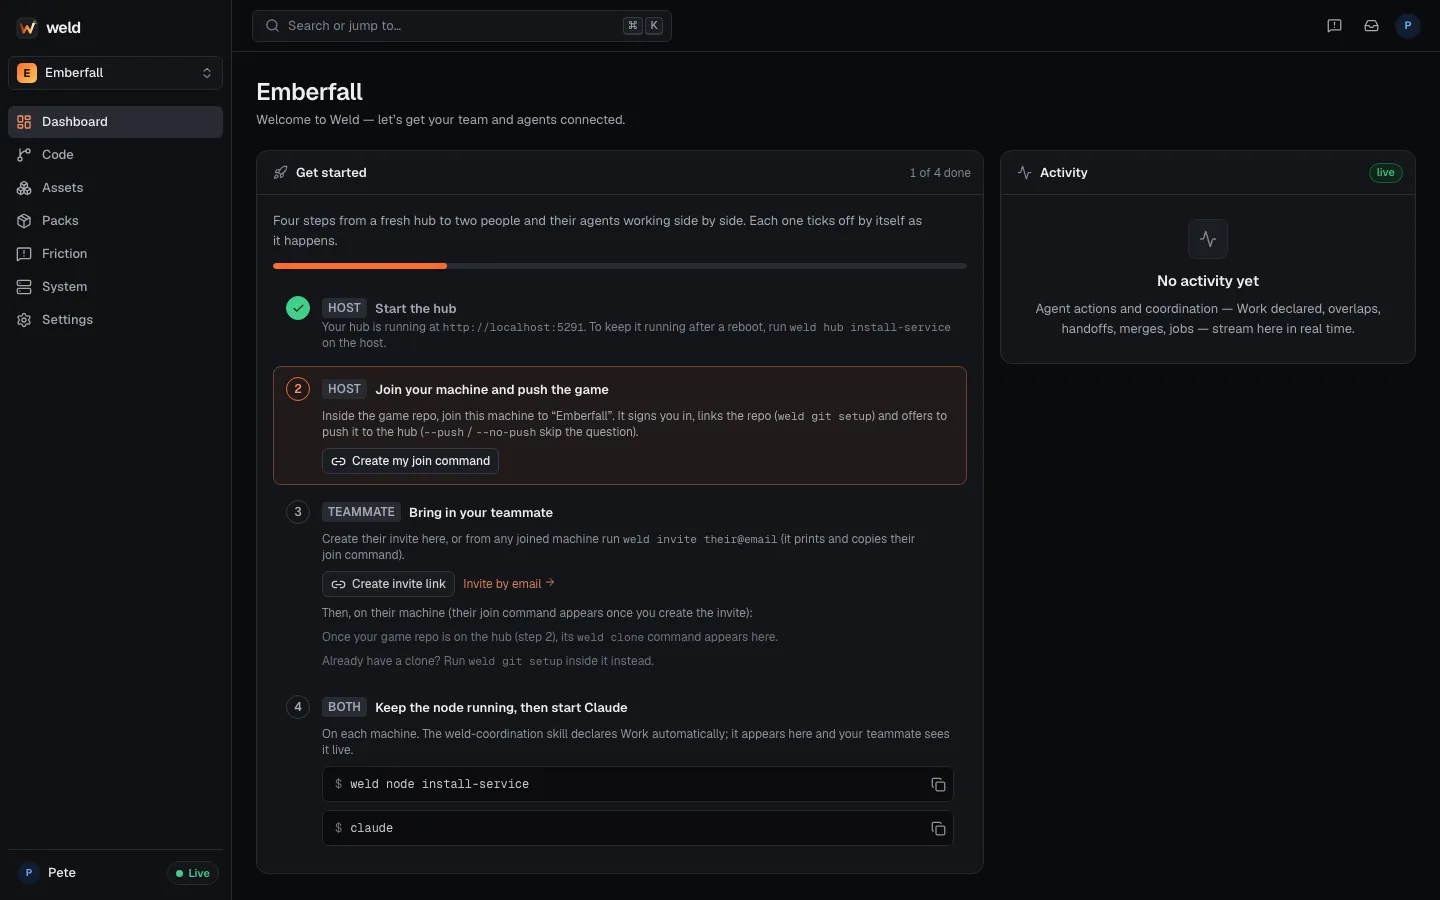Click the 'No activity yet' text
Image resolution: width=1440 pixels, height=900 pixels.
(1208, 281)
